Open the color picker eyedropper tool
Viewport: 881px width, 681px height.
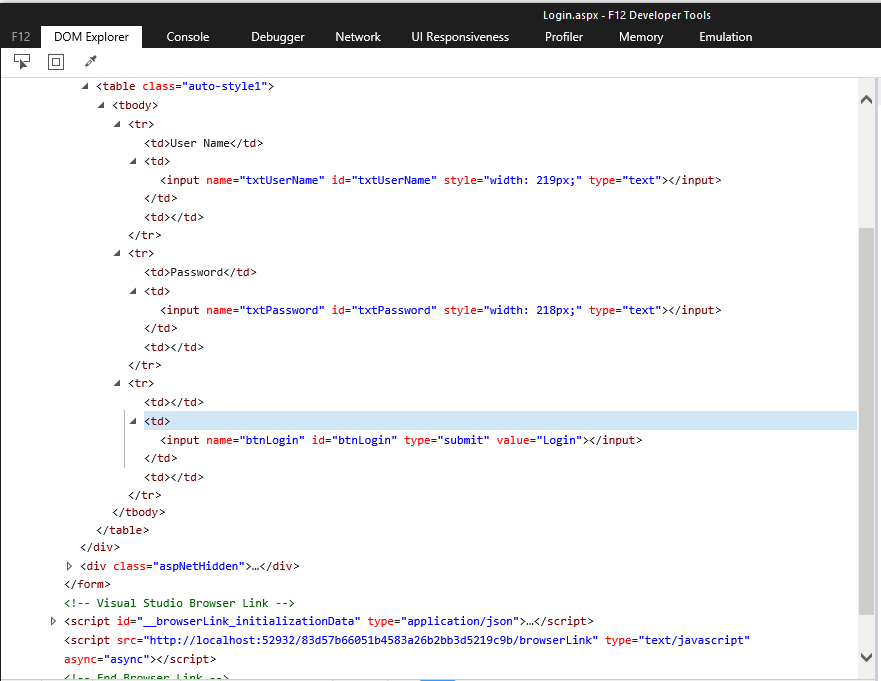90,62
